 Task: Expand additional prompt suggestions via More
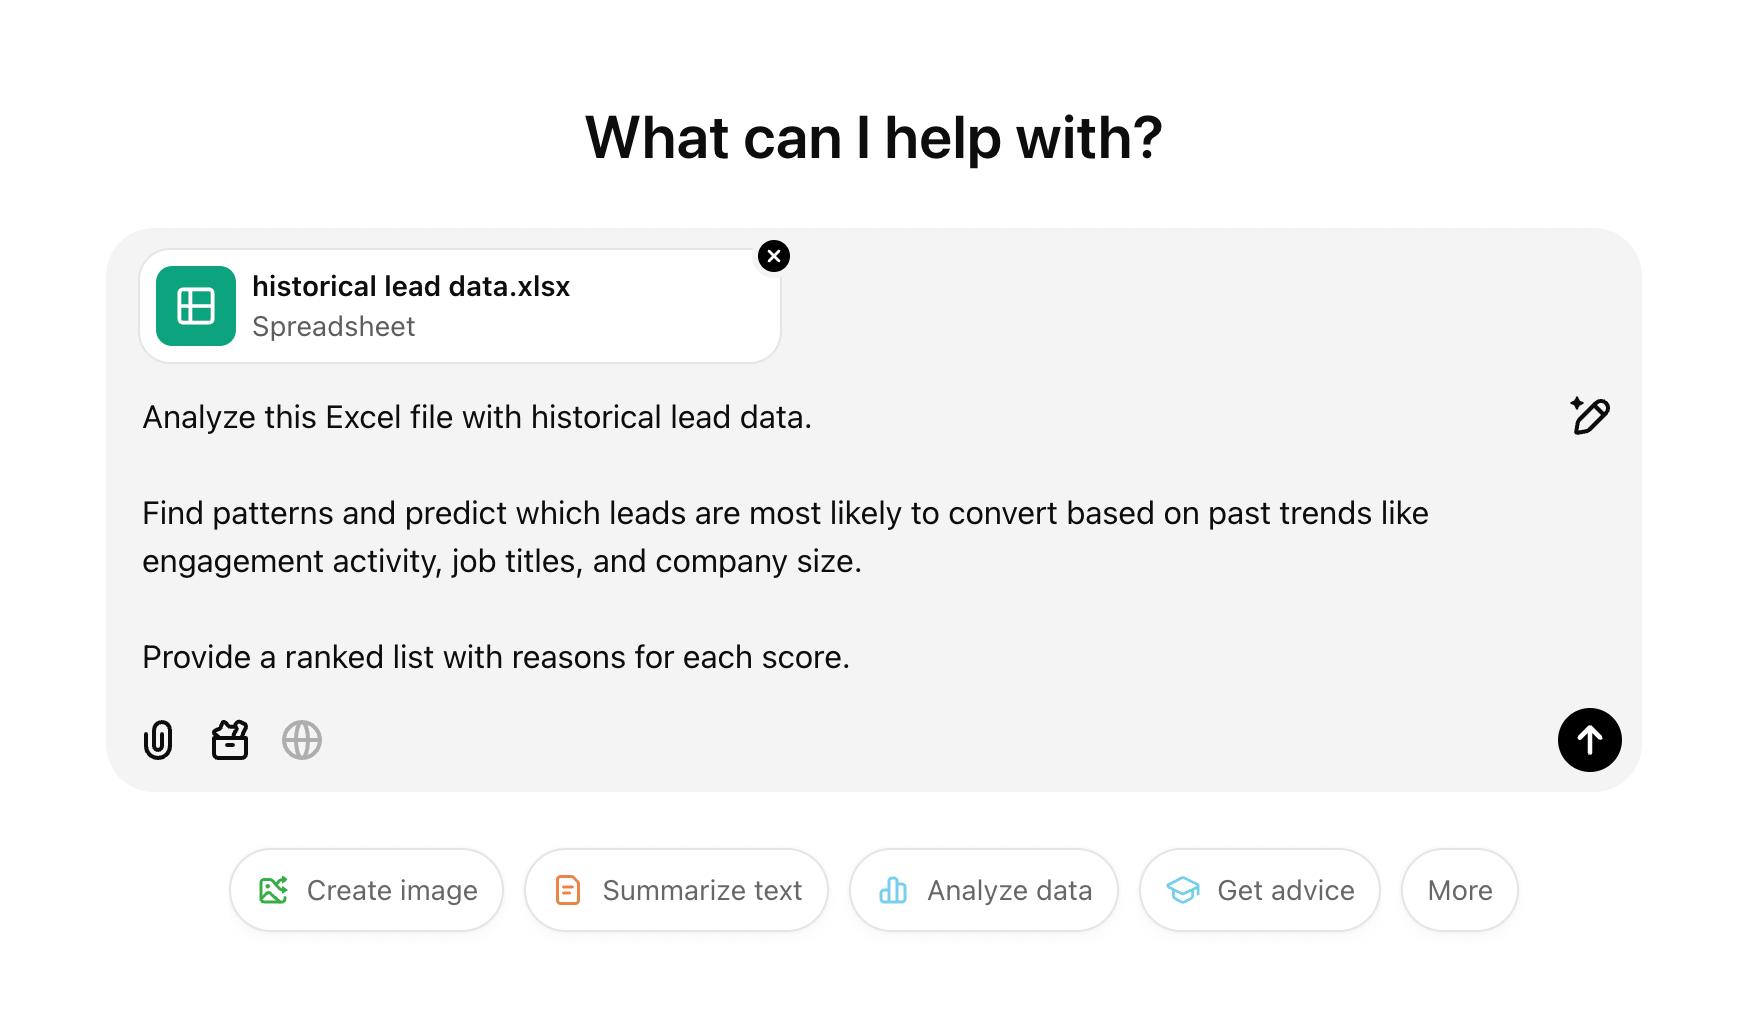coord(1459,889)
